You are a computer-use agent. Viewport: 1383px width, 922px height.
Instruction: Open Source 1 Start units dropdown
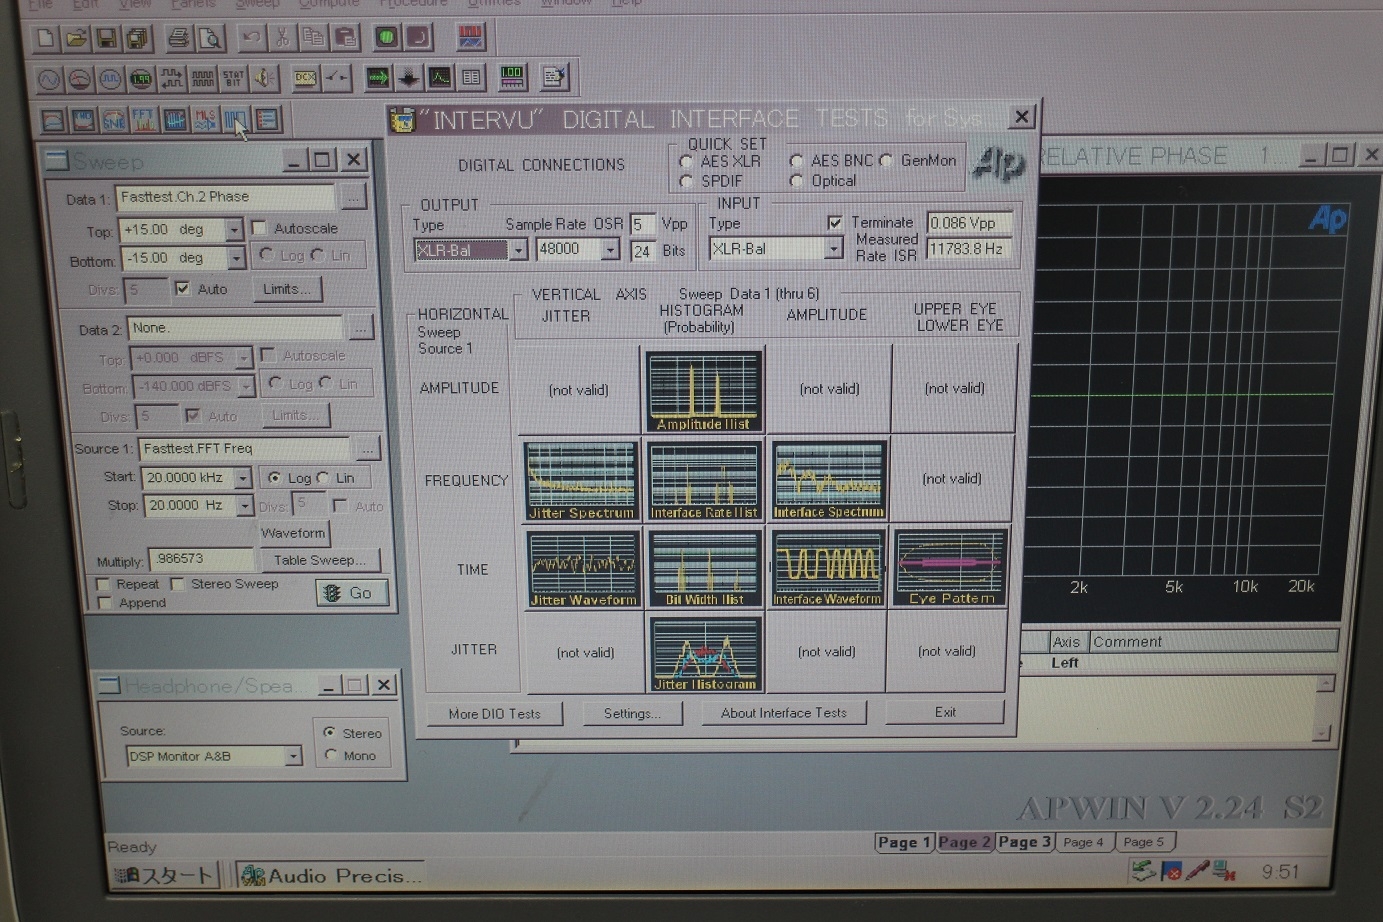(243, 478)
